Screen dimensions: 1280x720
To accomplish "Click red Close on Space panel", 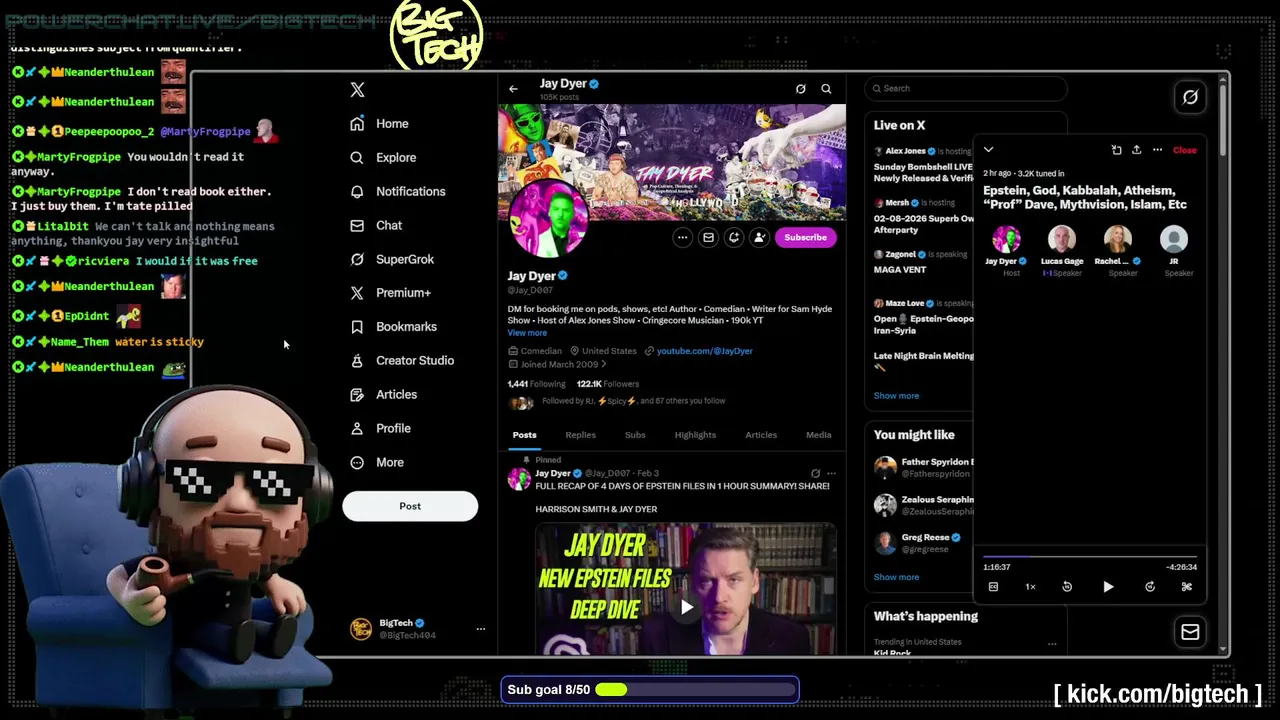I will pos(1184,151).
